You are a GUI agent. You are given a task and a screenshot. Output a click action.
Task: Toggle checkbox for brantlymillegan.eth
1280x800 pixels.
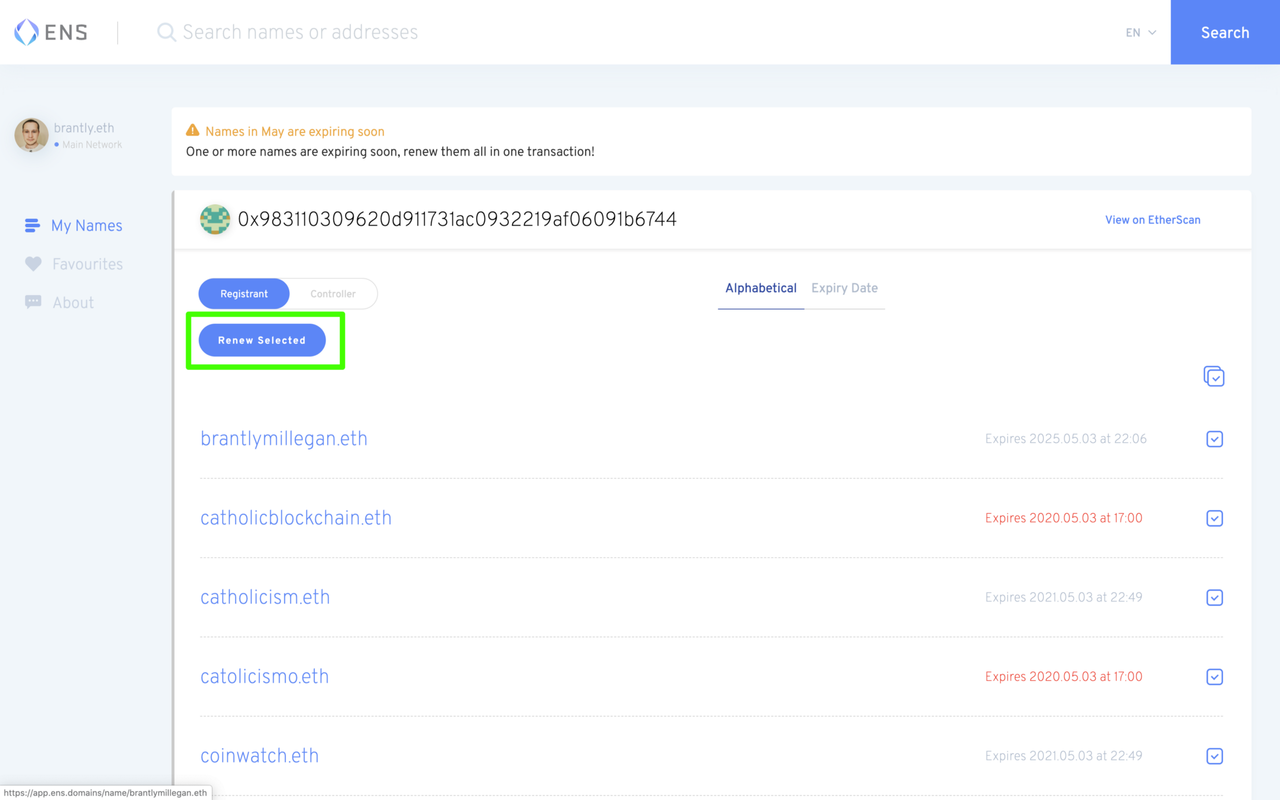click(1214, 439)
